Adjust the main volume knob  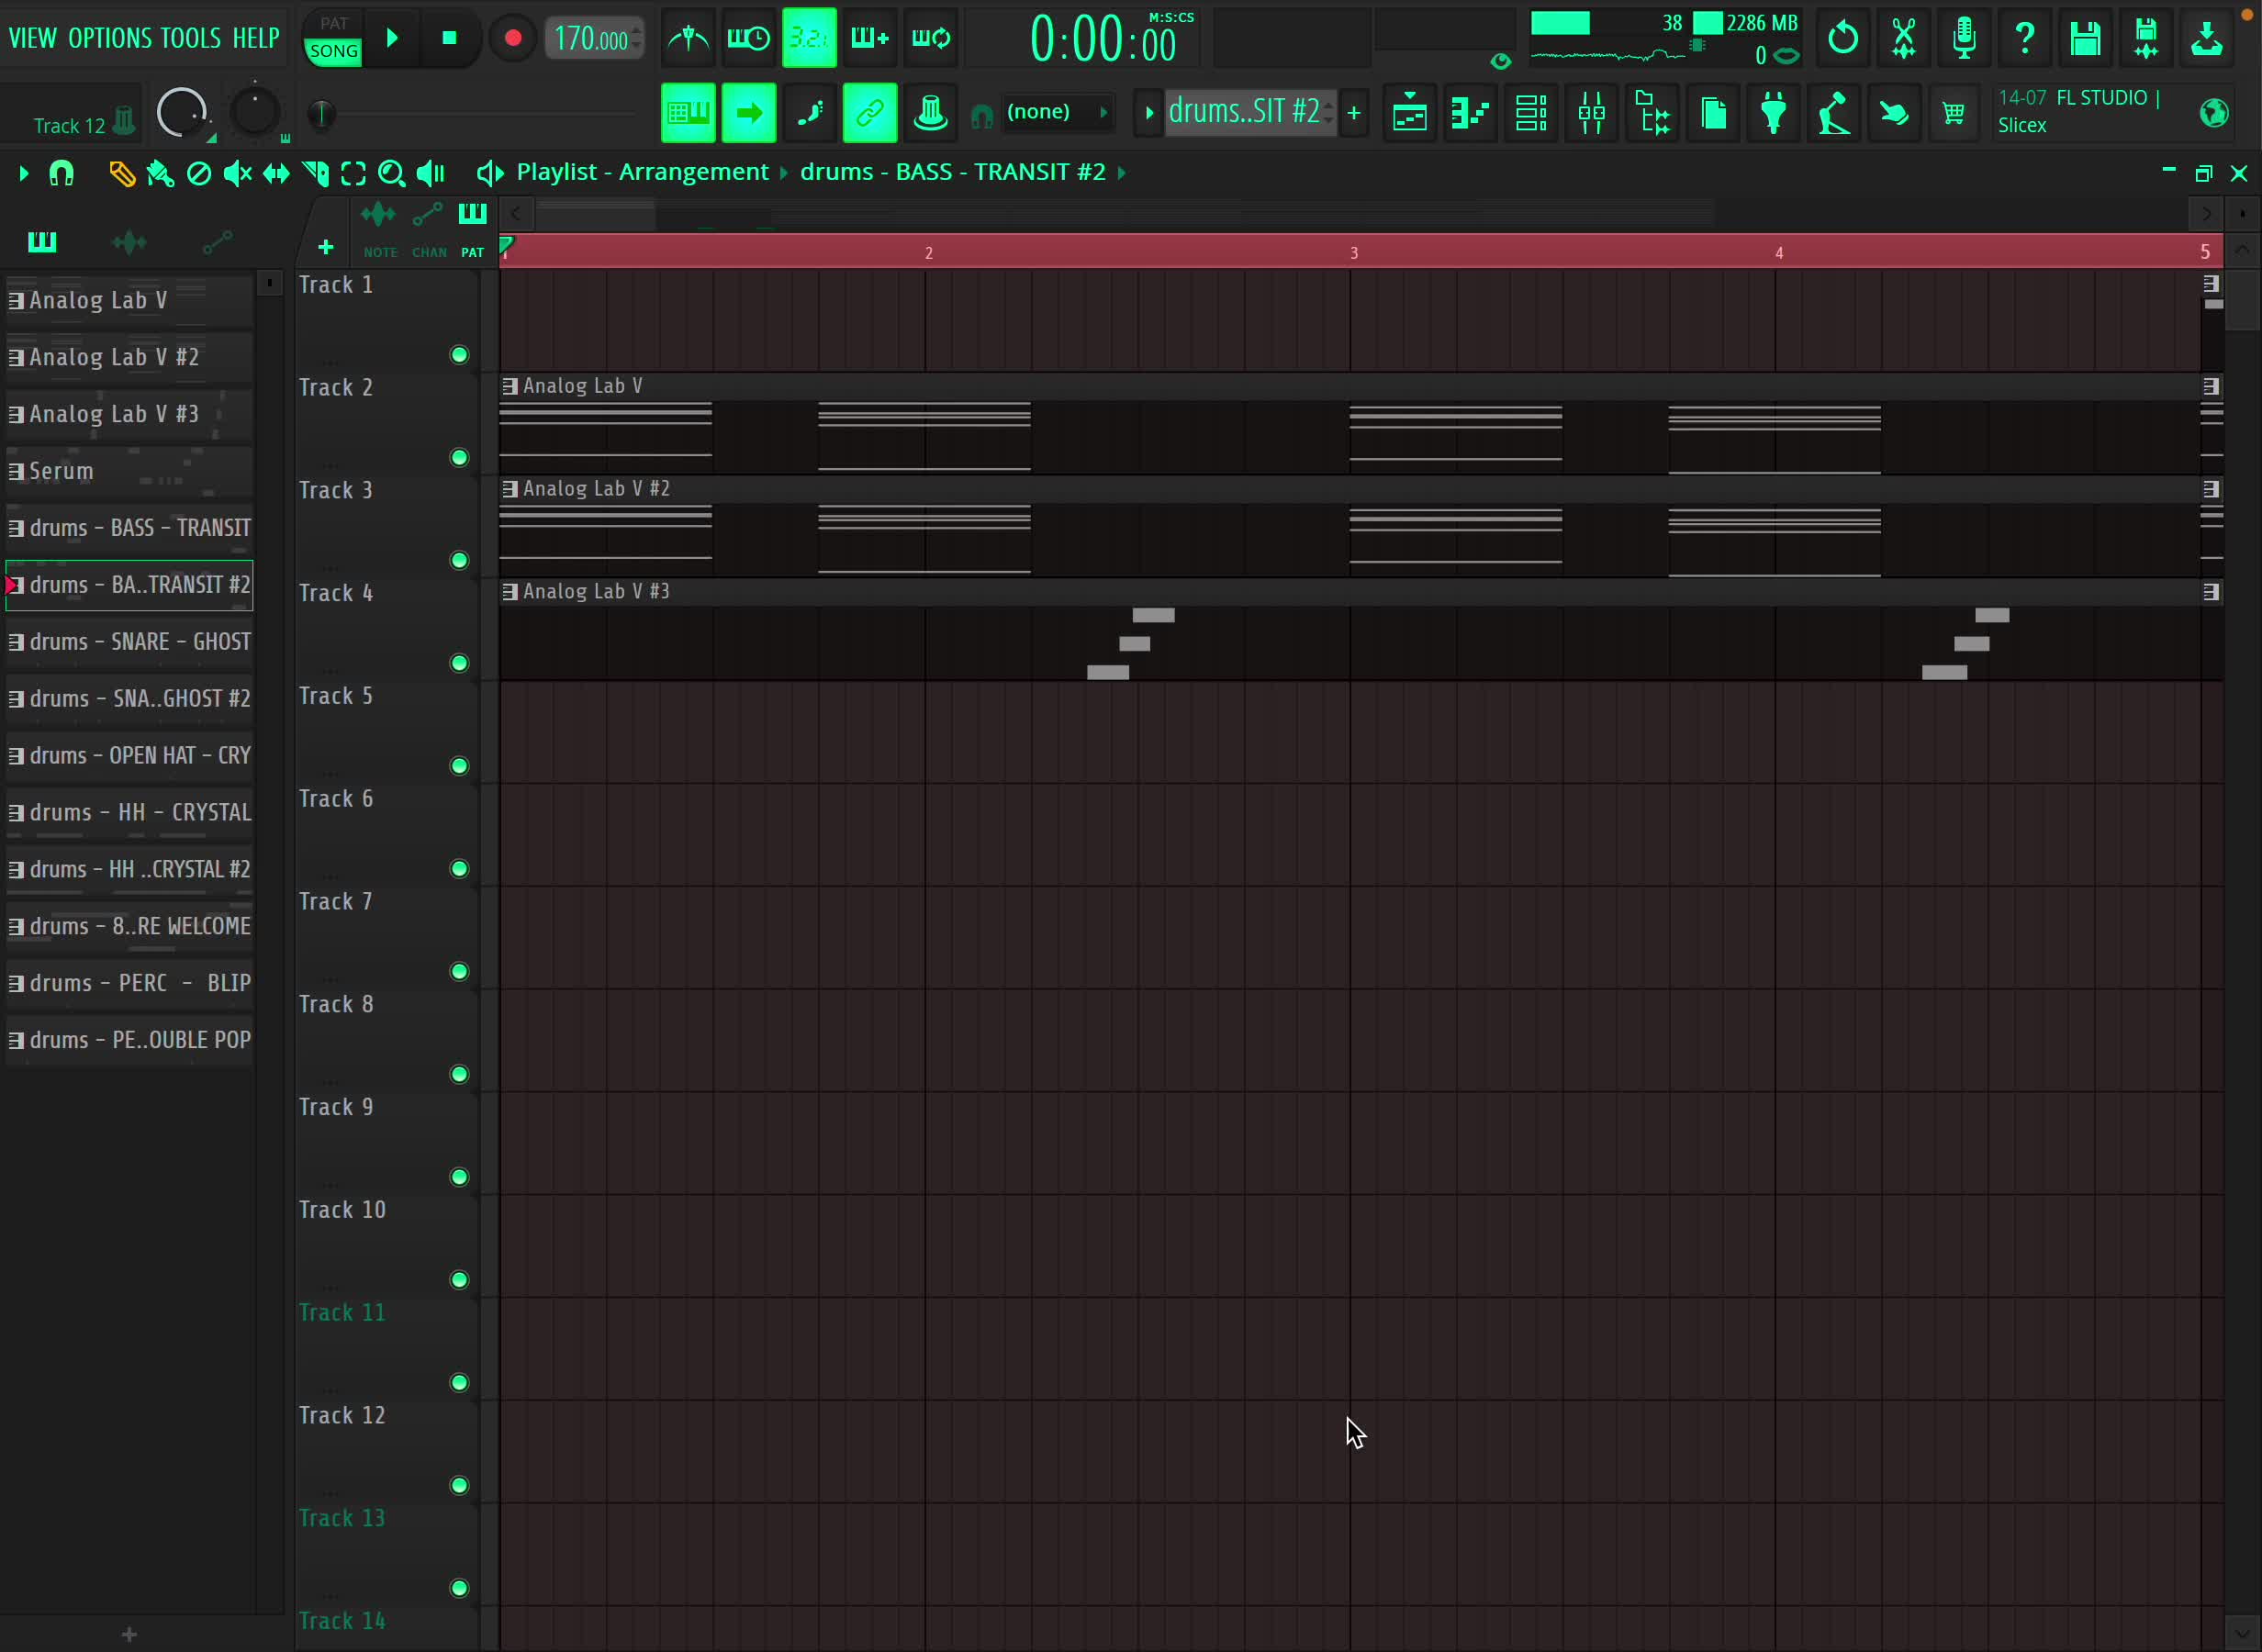pos(182,112)
